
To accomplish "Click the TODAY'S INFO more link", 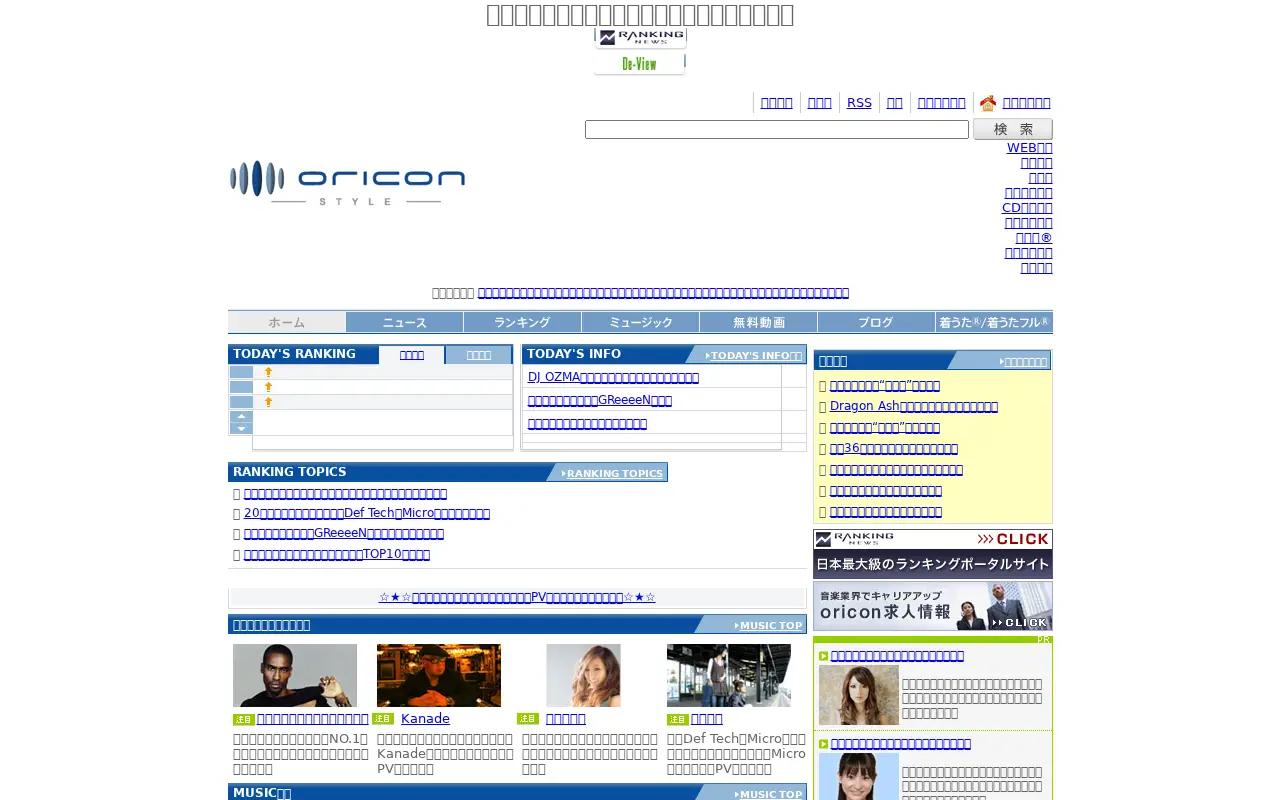I will click(x=755, y=355).
